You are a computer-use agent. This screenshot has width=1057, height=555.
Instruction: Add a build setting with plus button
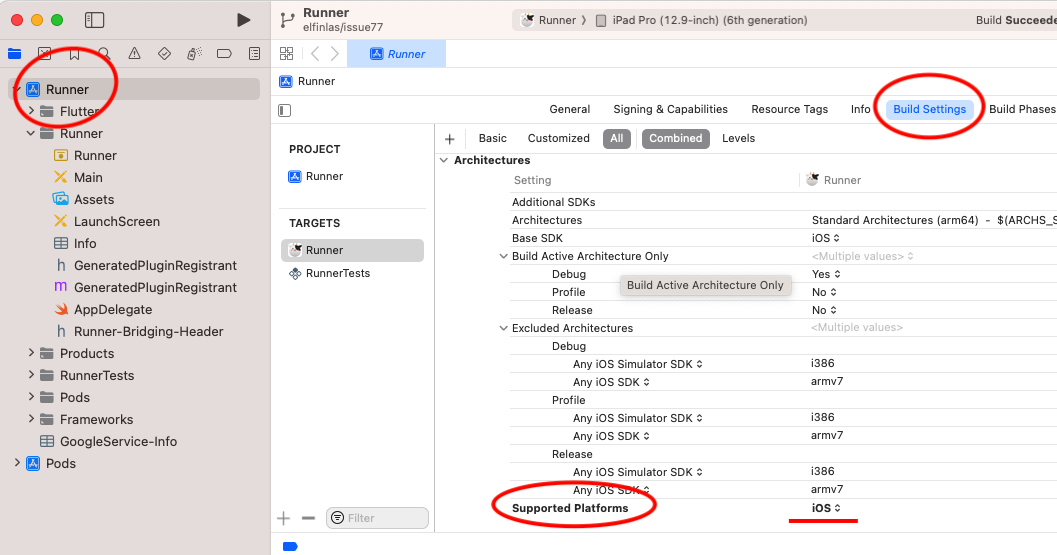450,139
